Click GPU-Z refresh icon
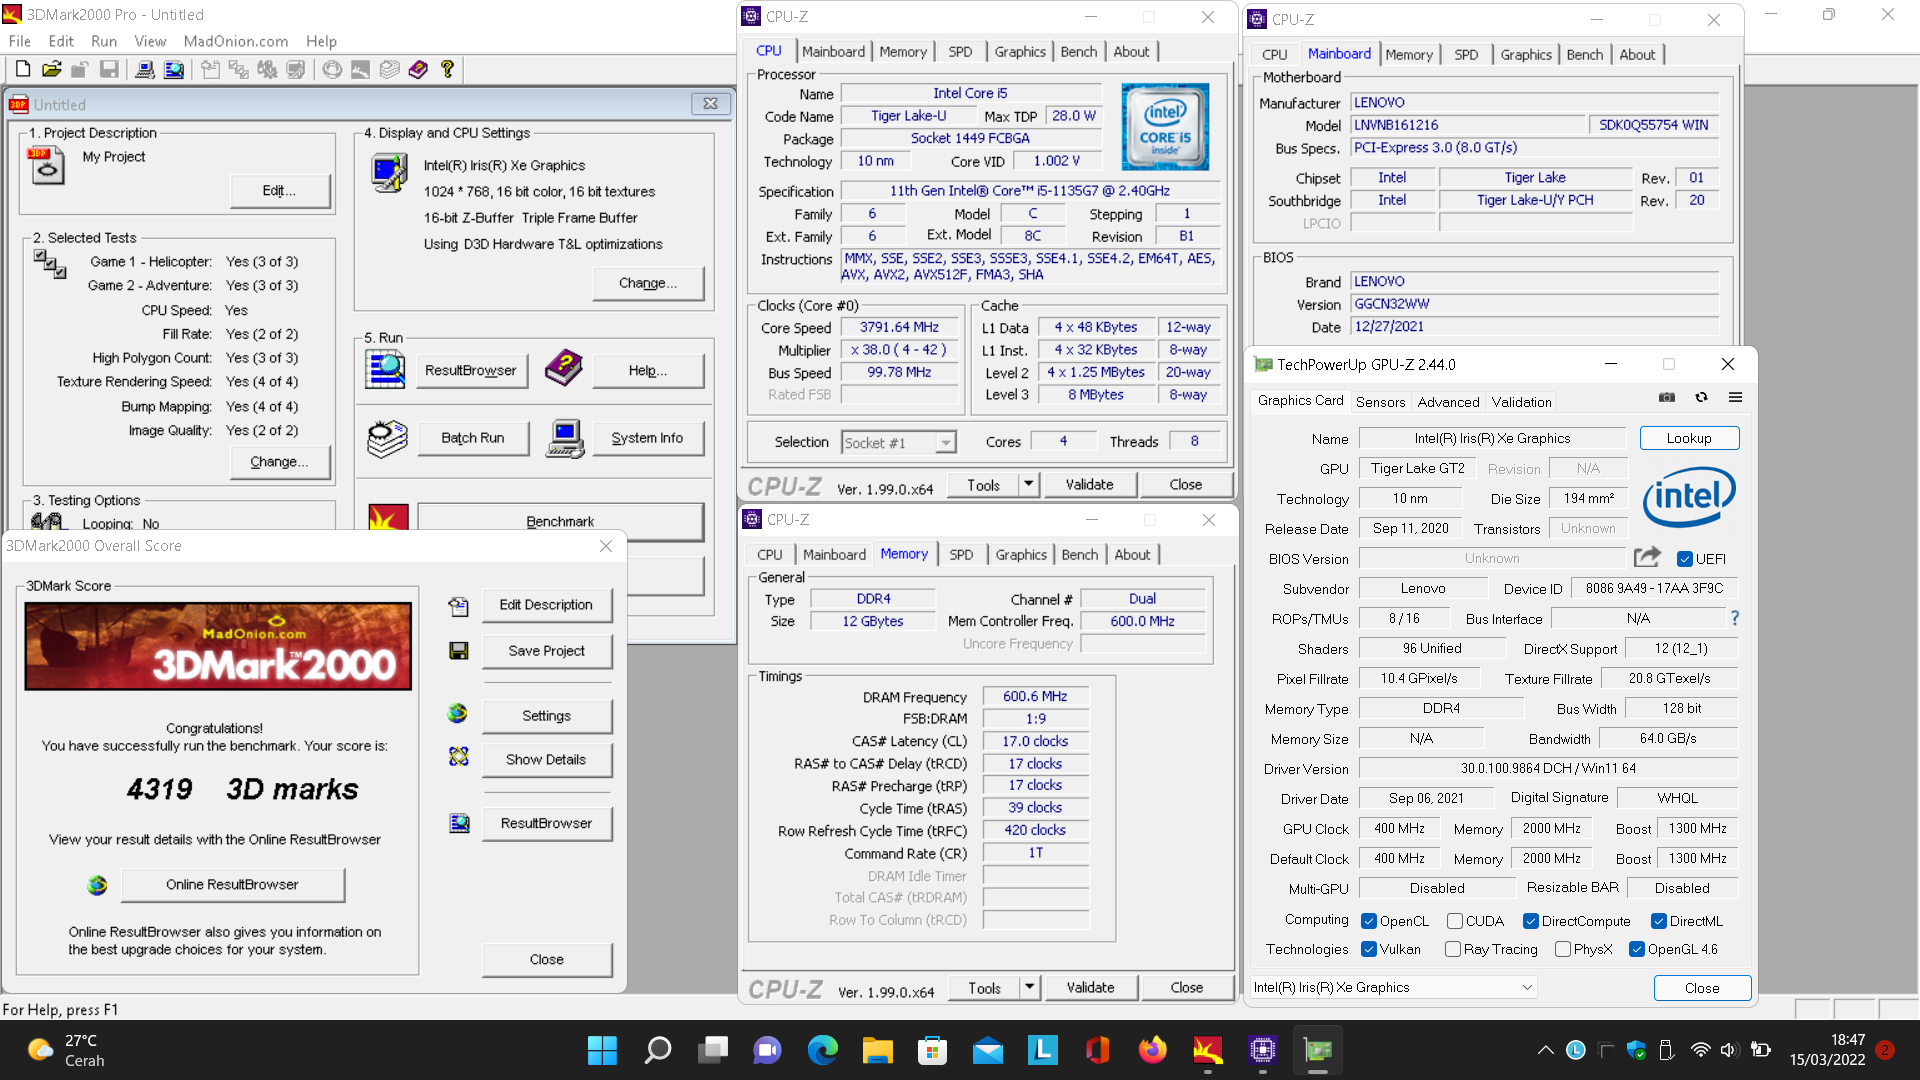This screenshot has height=1080, width=1920. tap(1701, 397)
